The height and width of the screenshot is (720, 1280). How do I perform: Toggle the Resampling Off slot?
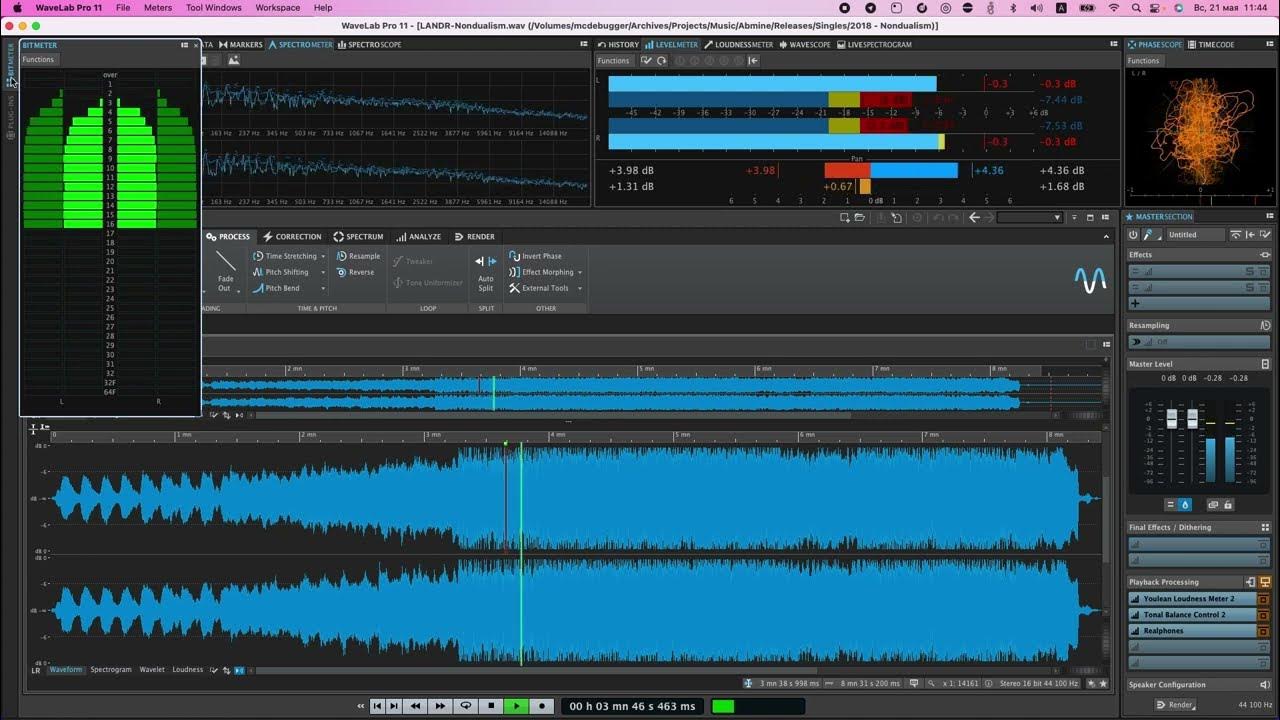(1199, 342)
